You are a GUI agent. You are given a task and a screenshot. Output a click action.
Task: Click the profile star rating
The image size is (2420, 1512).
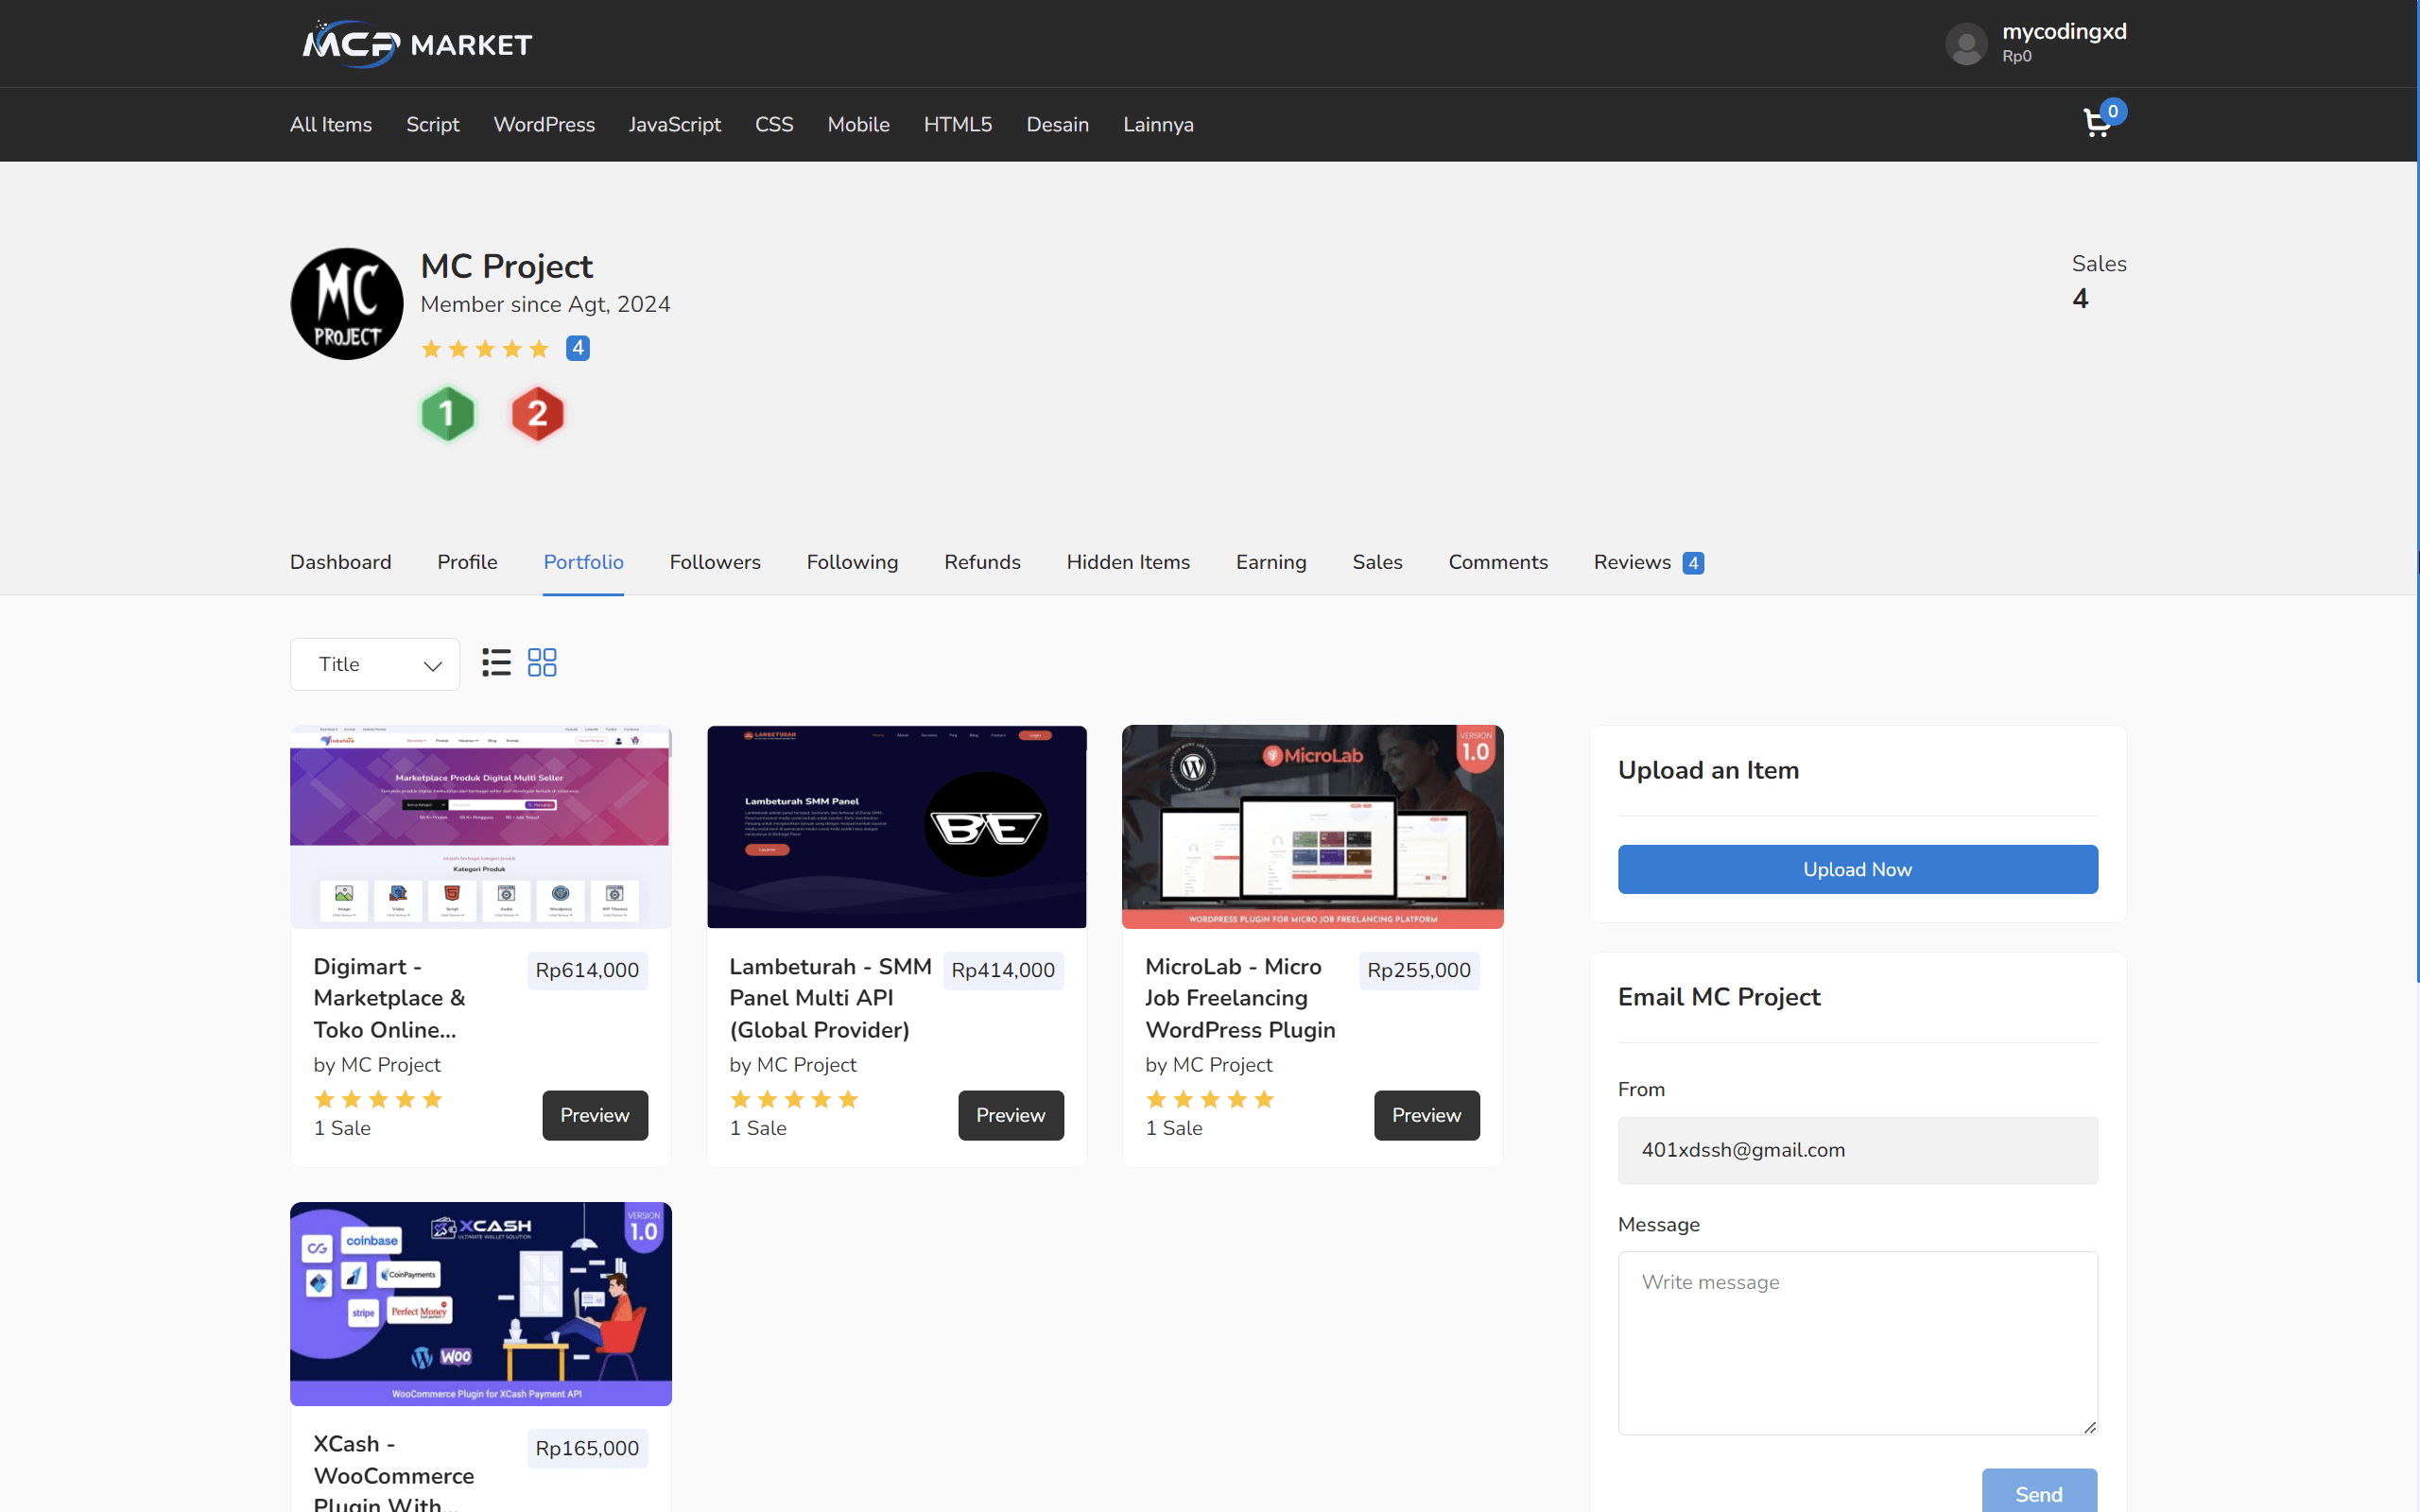click(x=485, y=349)
